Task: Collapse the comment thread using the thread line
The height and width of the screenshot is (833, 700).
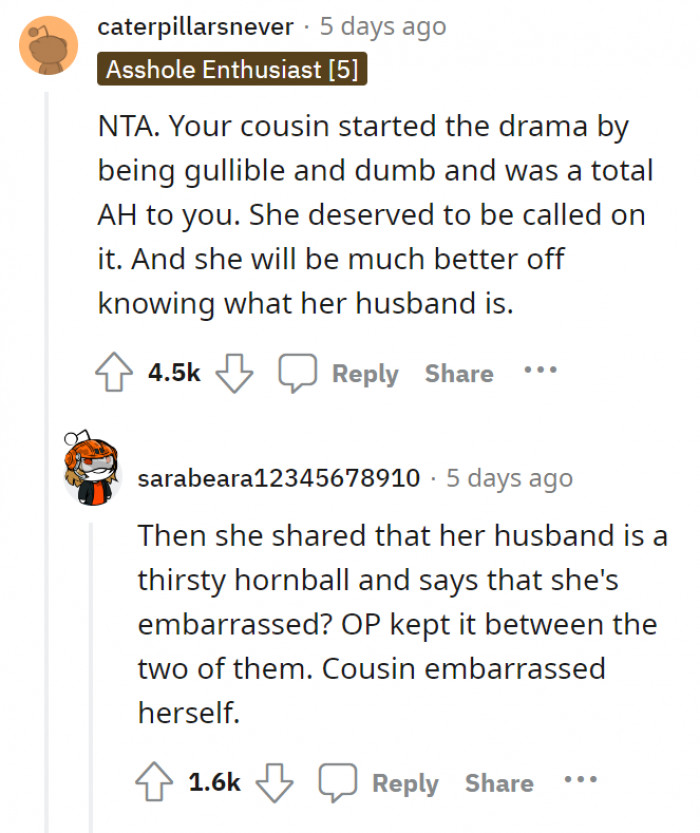Action: (x=47, y=250)
